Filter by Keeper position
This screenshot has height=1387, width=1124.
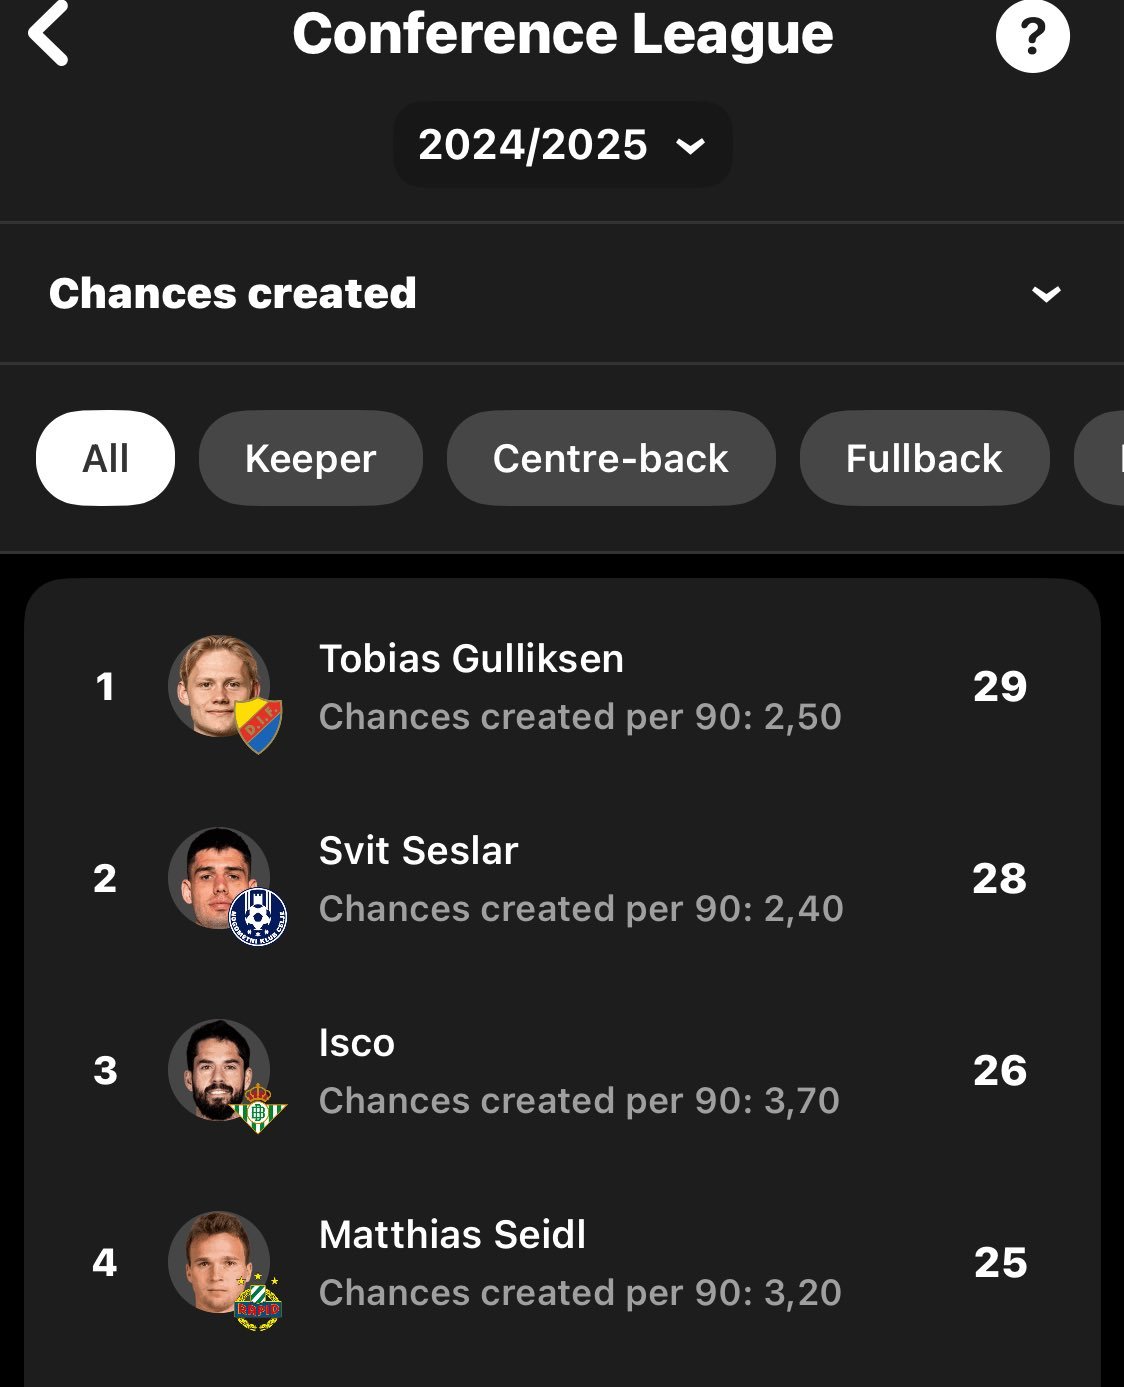tap(310, 459)
